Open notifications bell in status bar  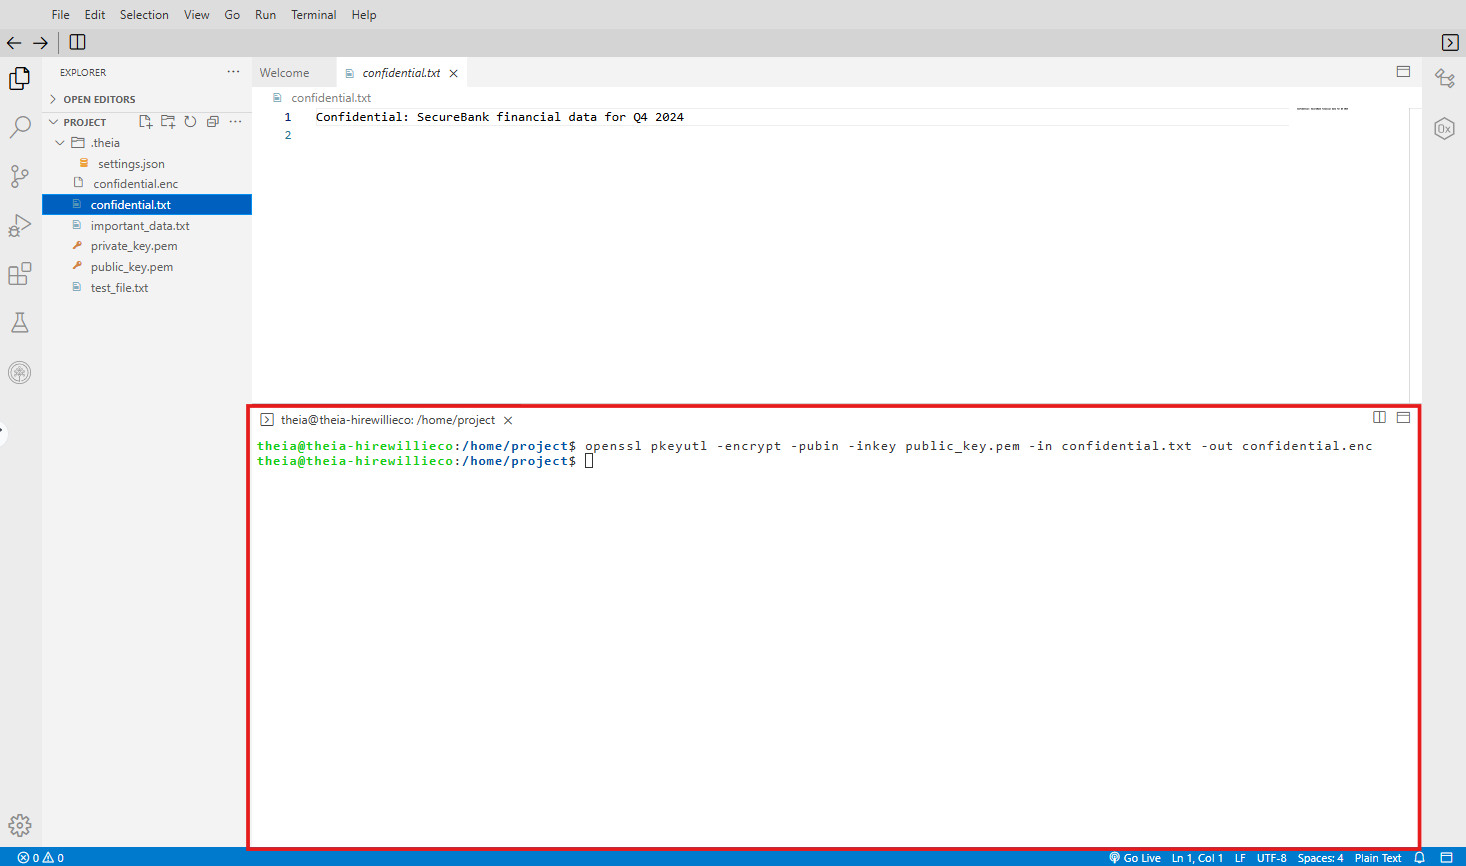point(1419,858)
